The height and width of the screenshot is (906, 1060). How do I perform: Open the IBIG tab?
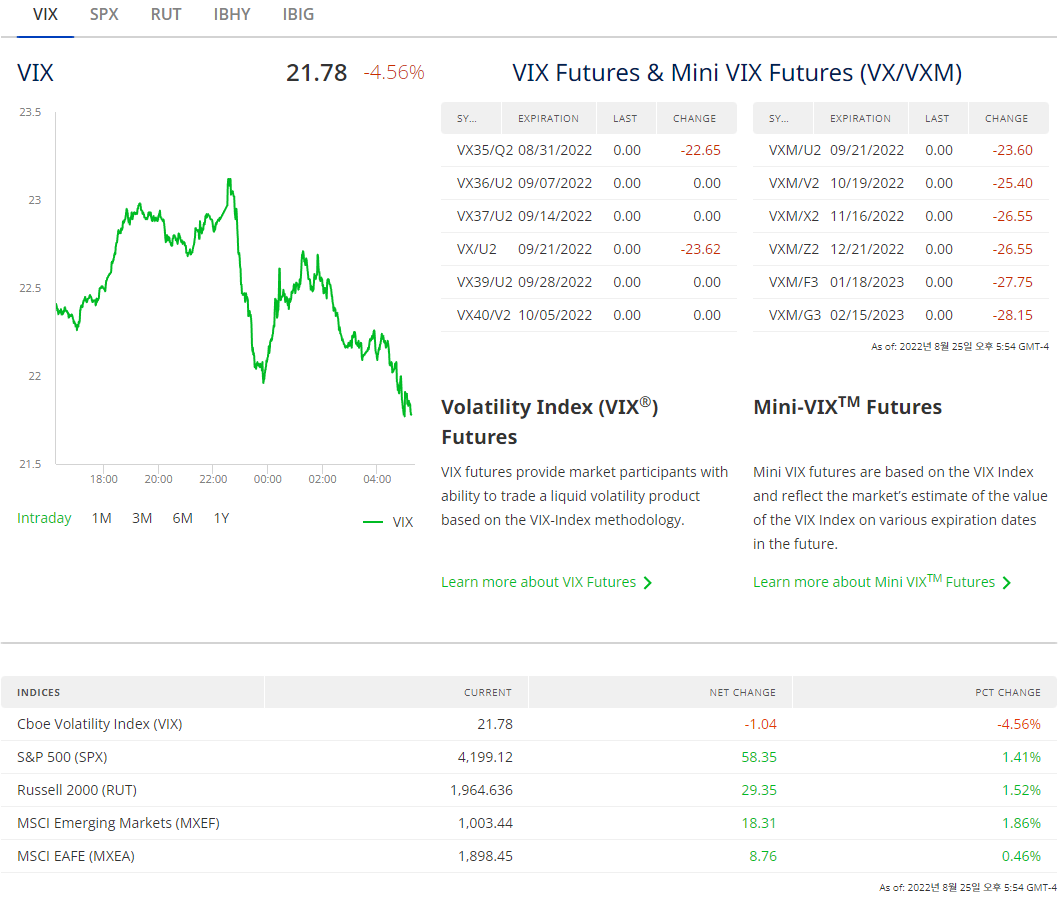[x=298, y=14]
